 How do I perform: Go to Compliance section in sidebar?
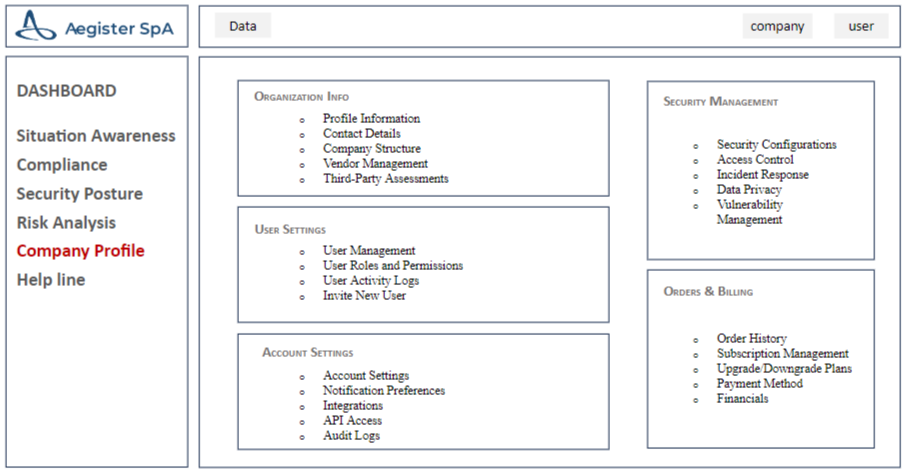[62, 165]
